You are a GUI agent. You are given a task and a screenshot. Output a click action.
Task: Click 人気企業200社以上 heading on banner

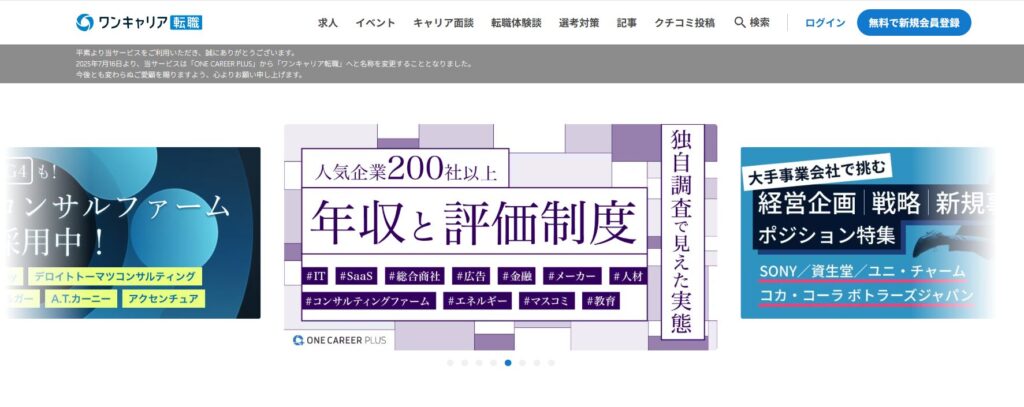(405, 171)
